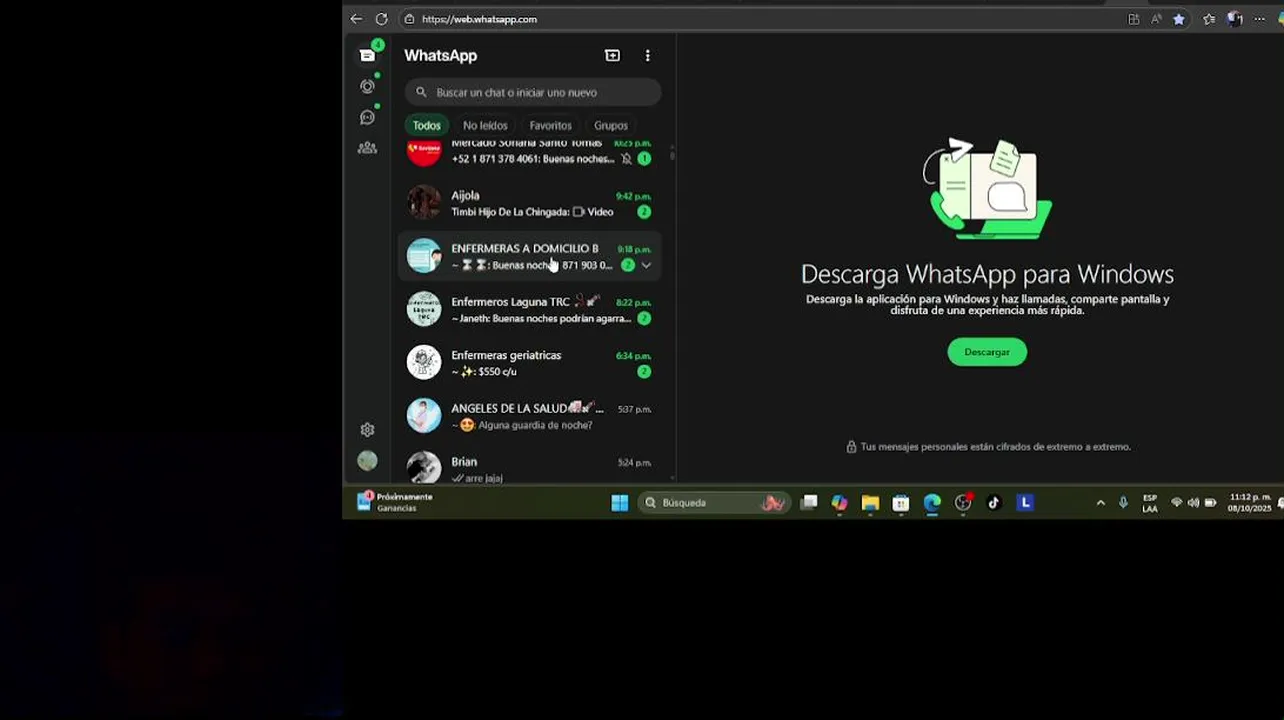Click the site info lock icon
This screenshot has width=1284, height=720.
click(409, 19)
